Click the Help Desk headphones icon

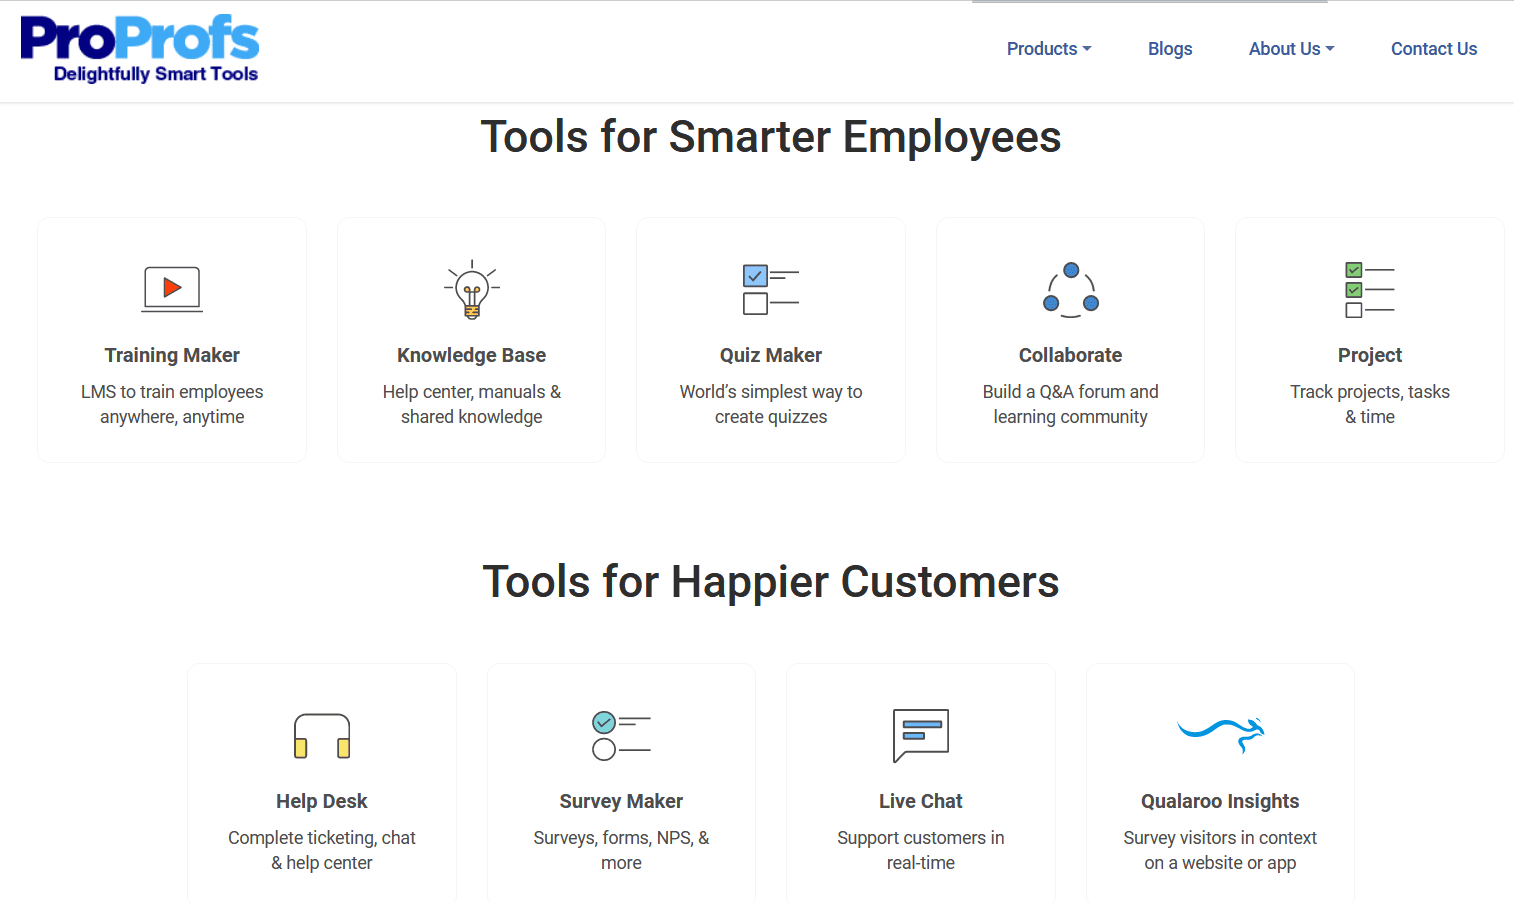(321, 735)
